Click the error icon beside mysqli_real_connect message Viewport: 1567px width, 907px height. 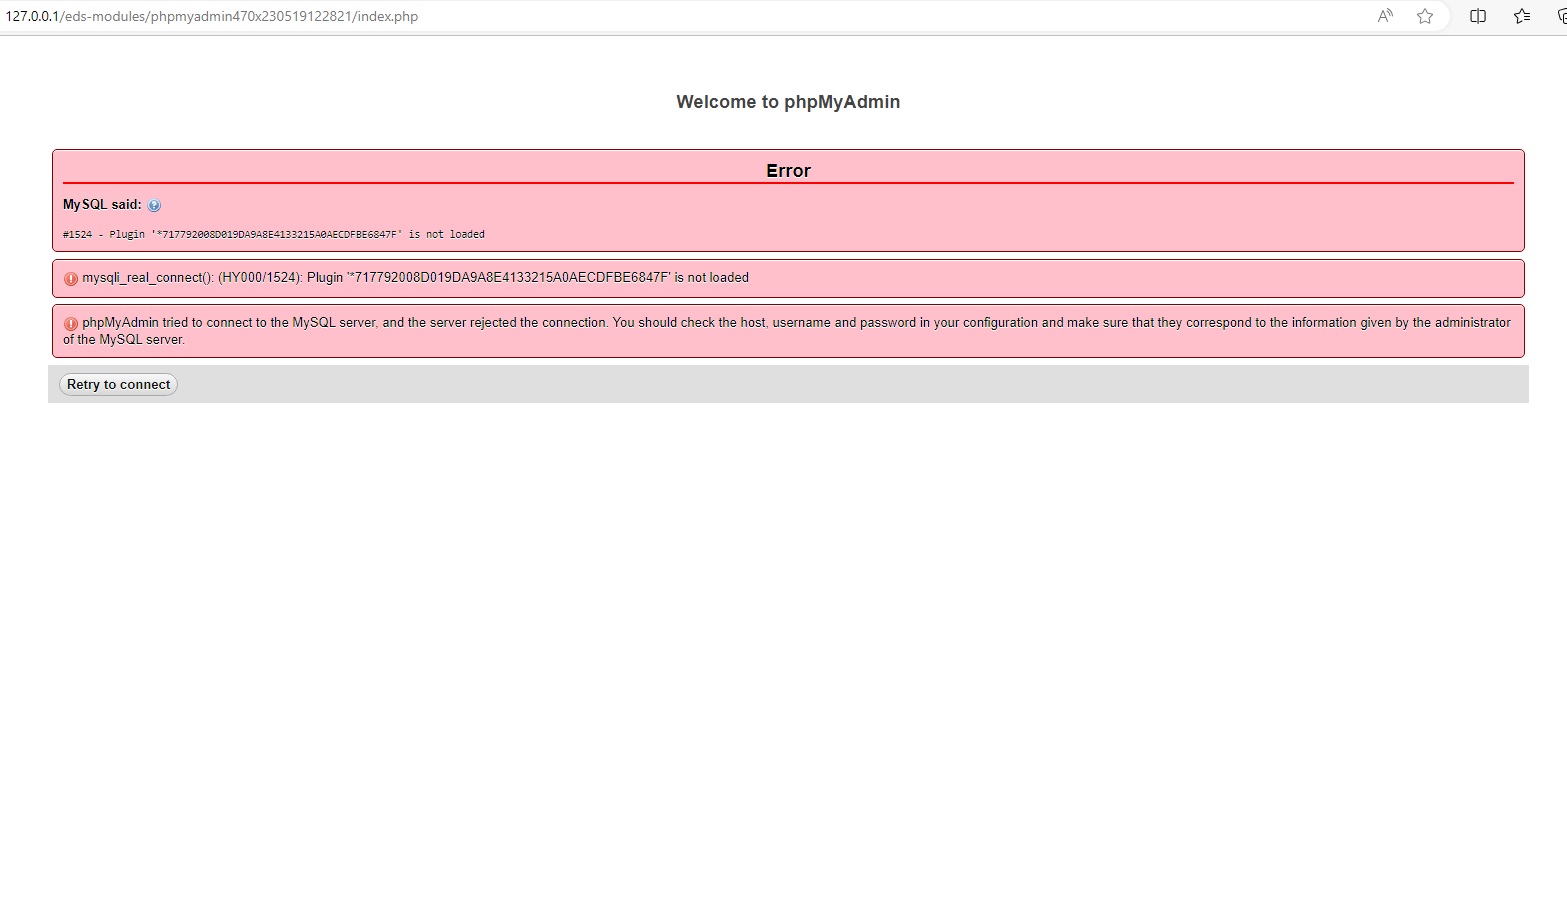point(70,279)
